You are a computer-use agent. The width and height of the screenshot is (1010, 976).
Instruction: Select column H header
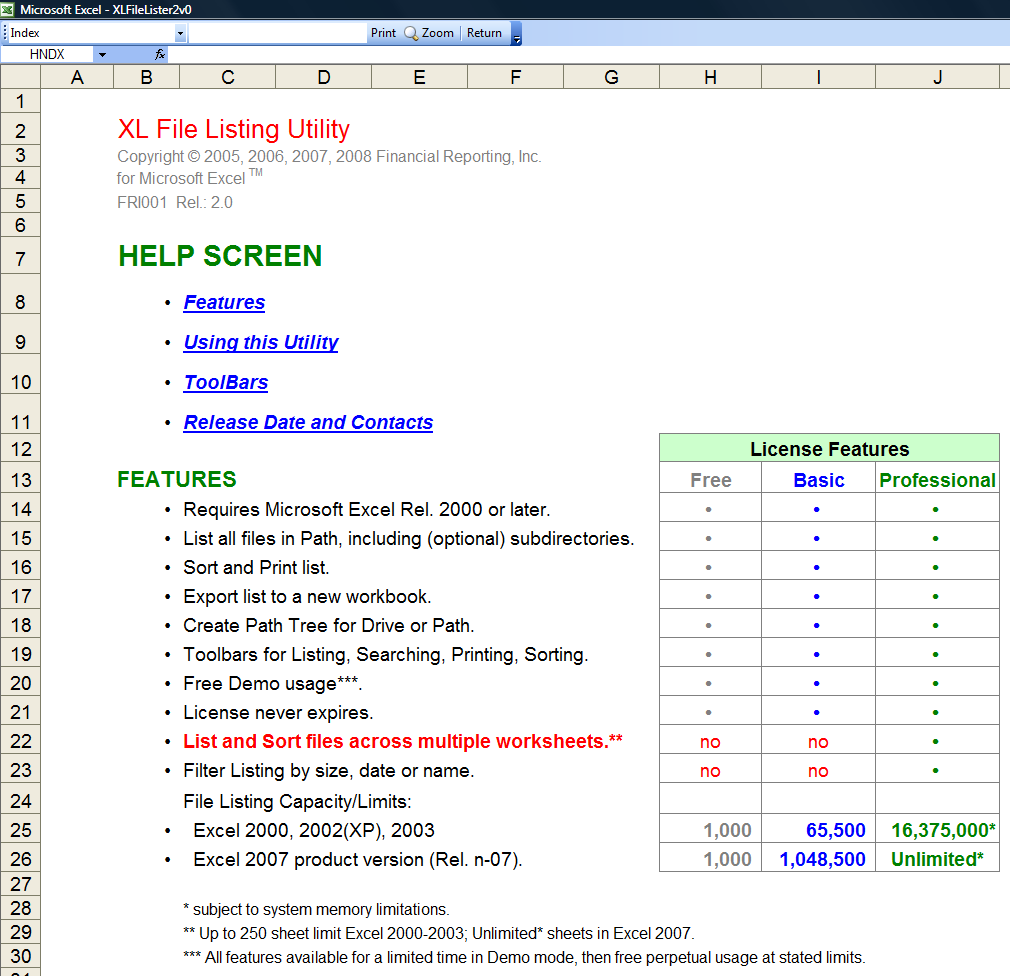click(x=710, y=77)
